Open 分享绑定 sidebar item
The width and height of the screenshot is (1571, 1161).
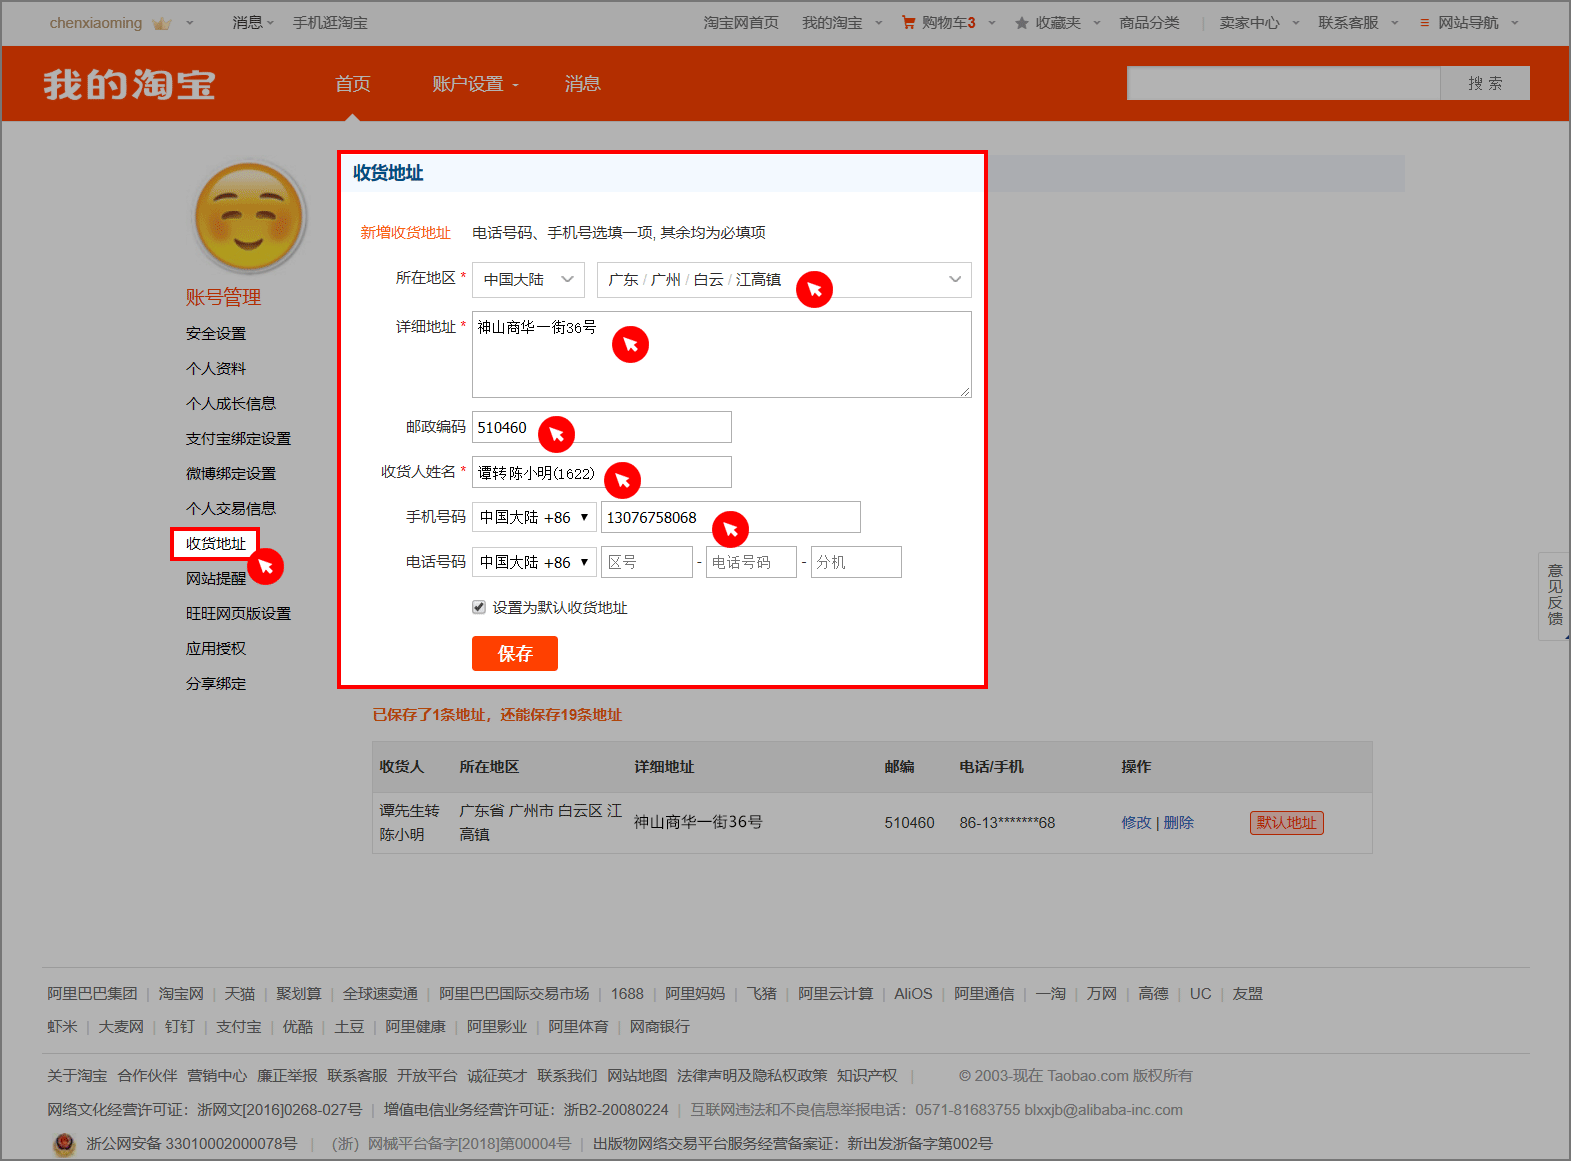(216, 684)
